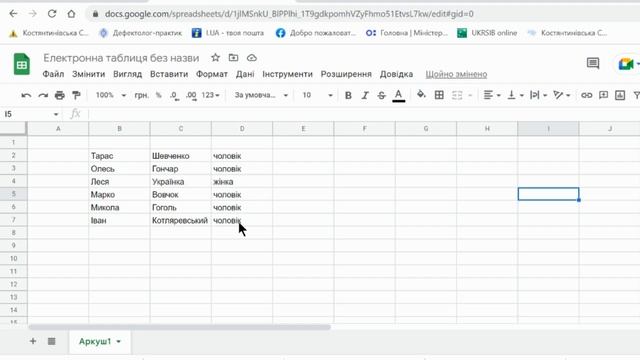Open the borders tool
Viewport: 640px width, 360px height.
coord(439,95)
